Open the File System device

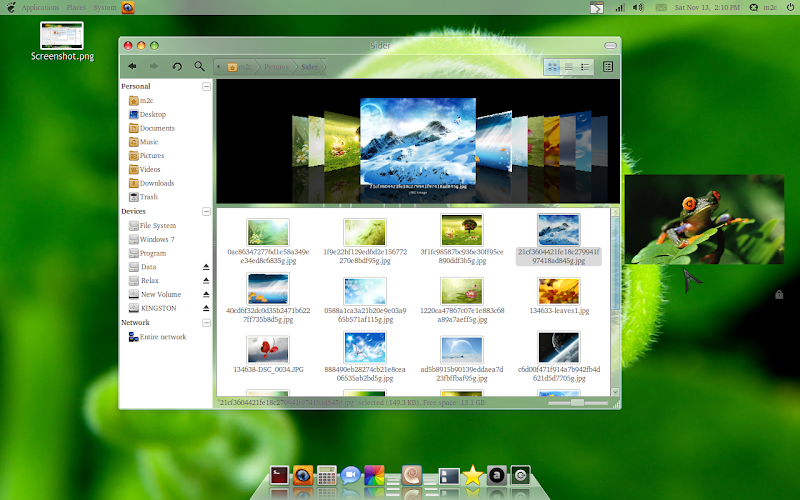tap(152, 226)
